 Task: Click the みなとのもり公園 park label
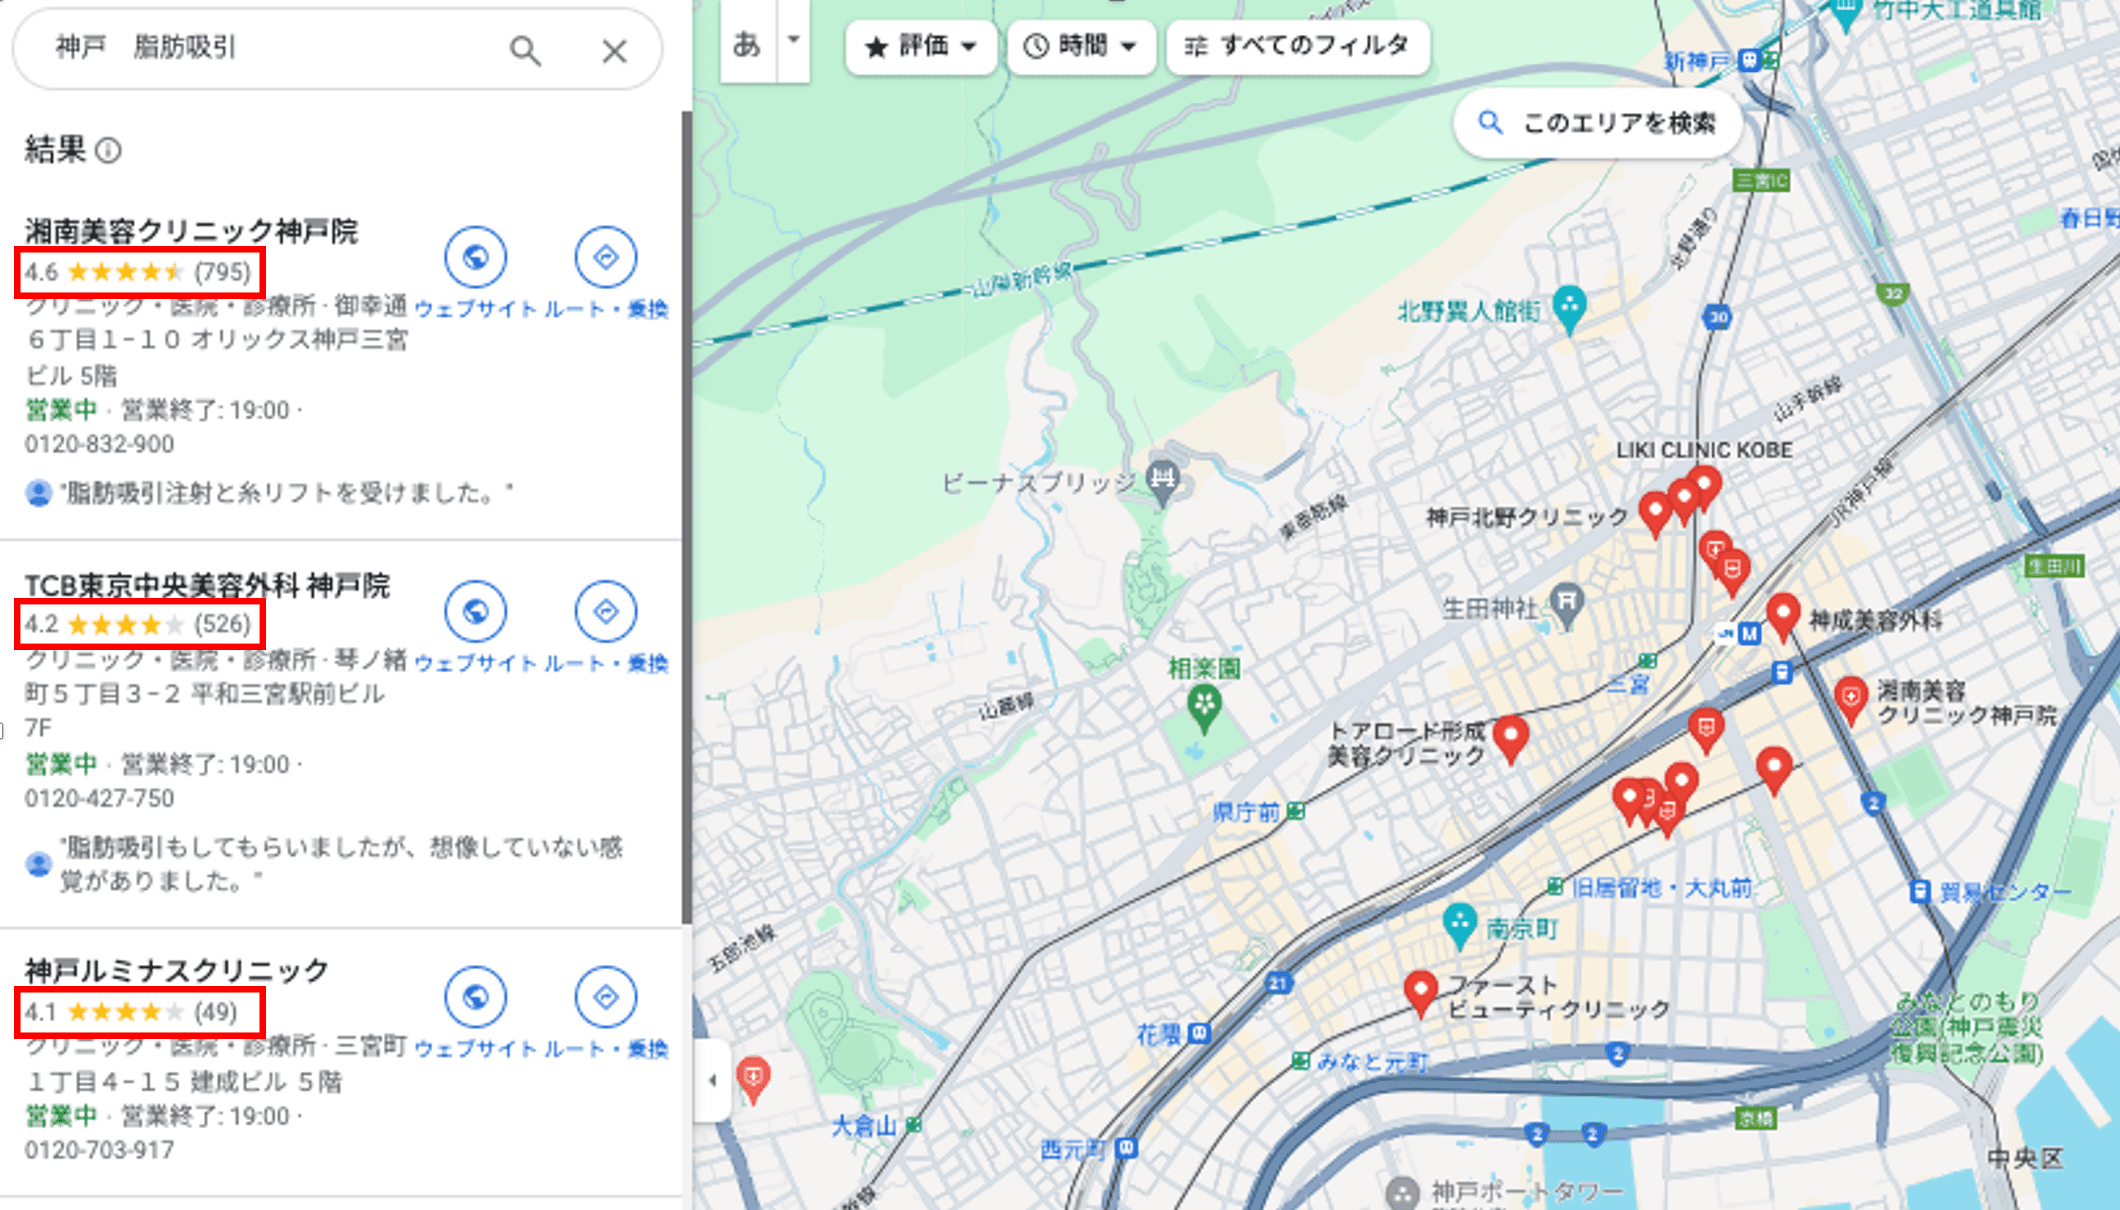(1966, 1027)
